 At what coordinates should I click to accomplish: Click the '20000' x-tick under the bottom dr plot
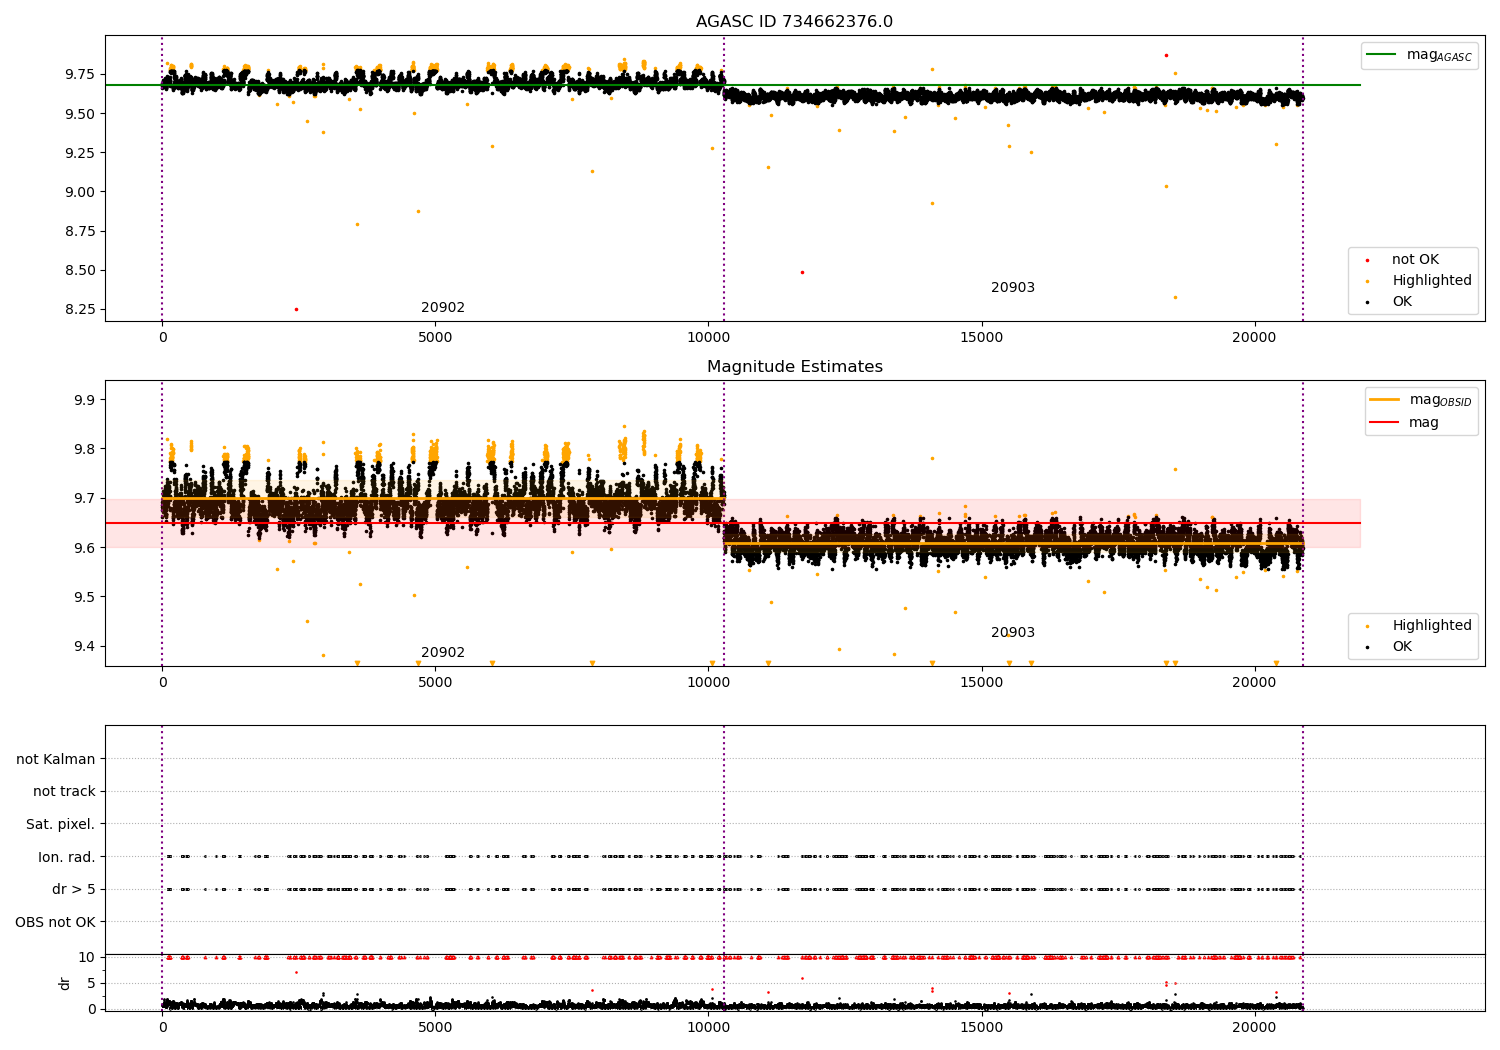pyautogui.click(x=1254, y=1027)
